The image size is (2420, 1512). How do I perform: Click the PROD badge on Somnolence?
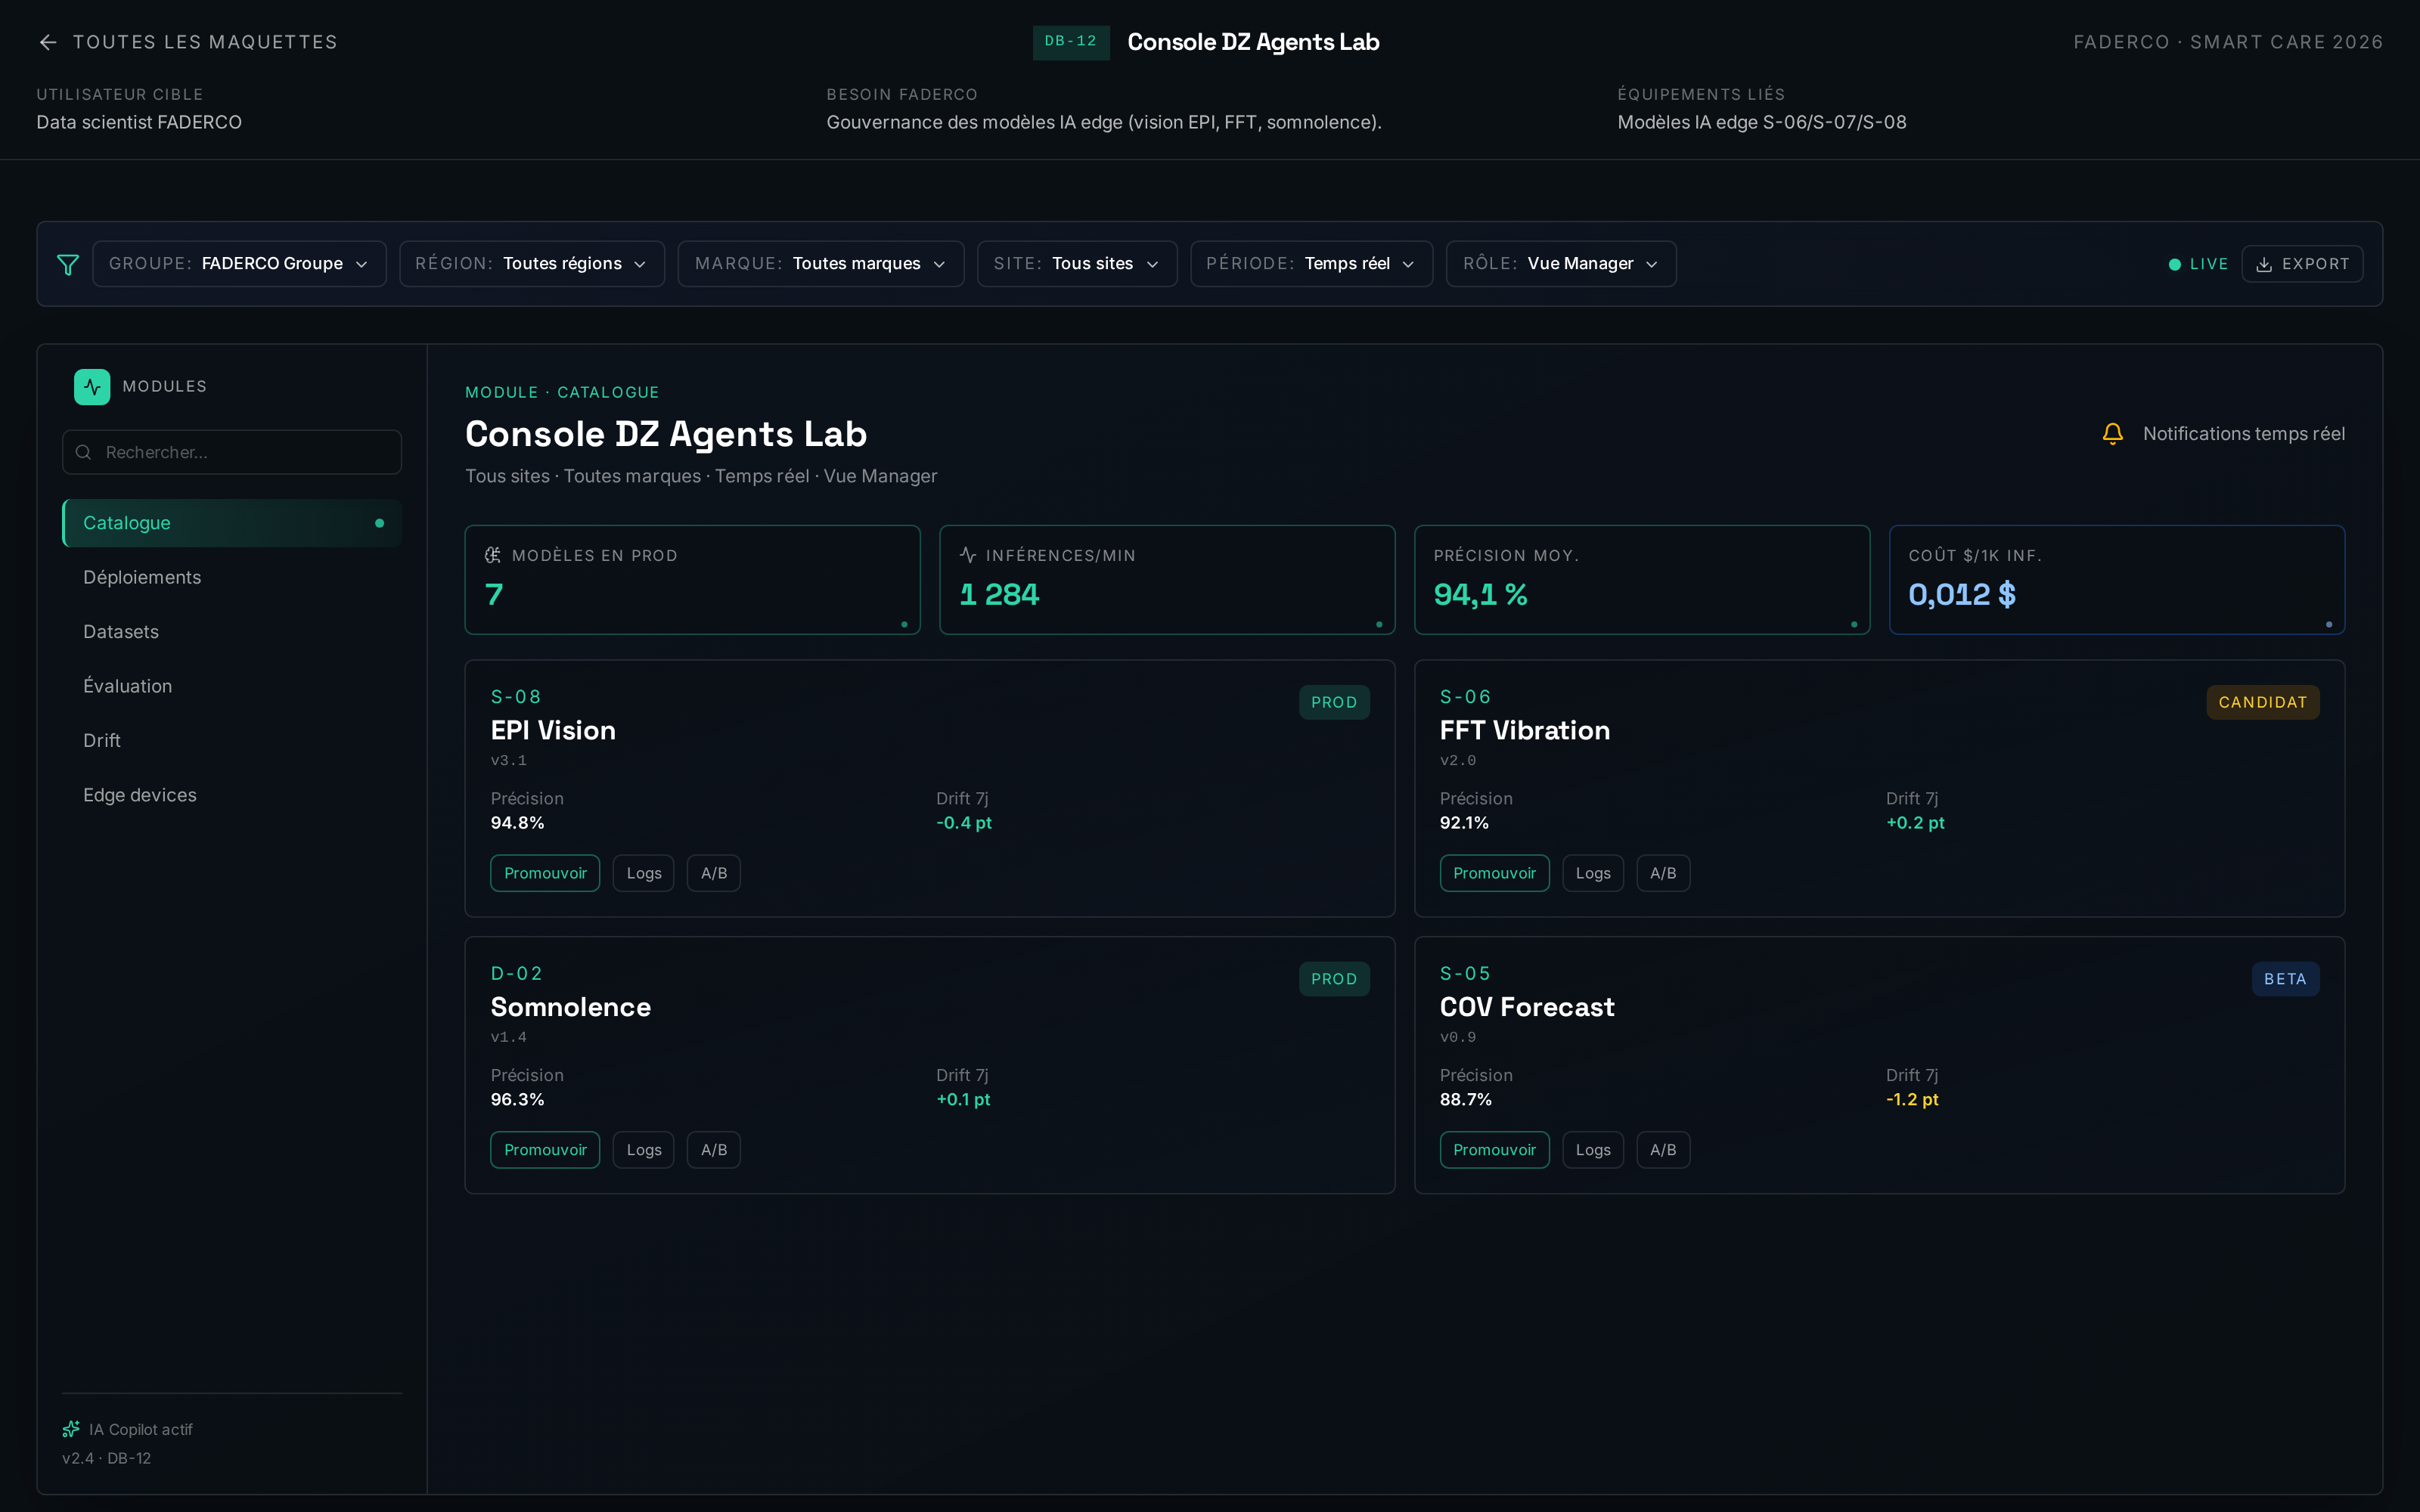(x=1334, y=979)
